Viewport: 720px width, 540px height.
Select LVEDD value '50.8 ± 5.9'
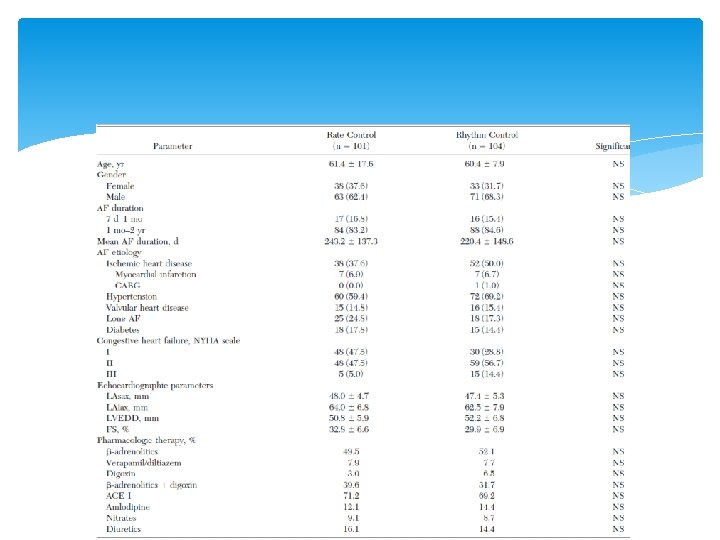click(349, 418)
